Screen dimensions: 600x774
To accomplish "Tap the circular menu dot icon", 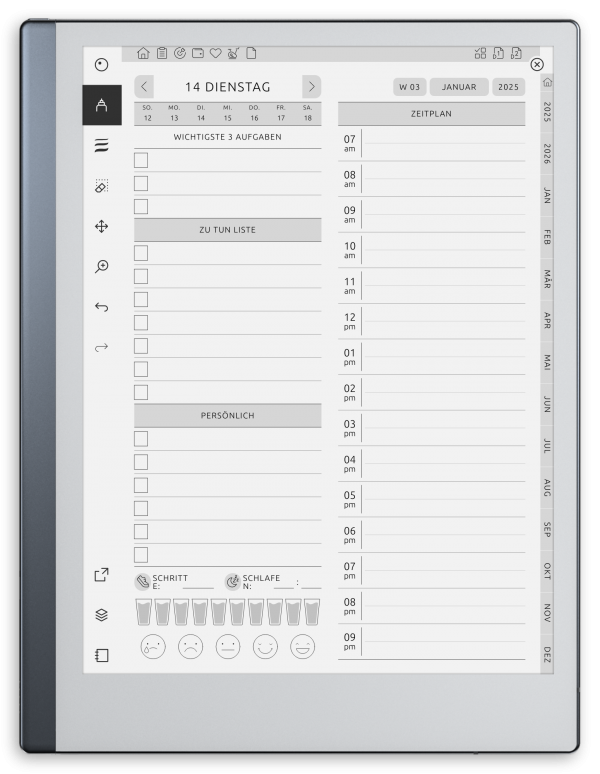I will 101,65.
